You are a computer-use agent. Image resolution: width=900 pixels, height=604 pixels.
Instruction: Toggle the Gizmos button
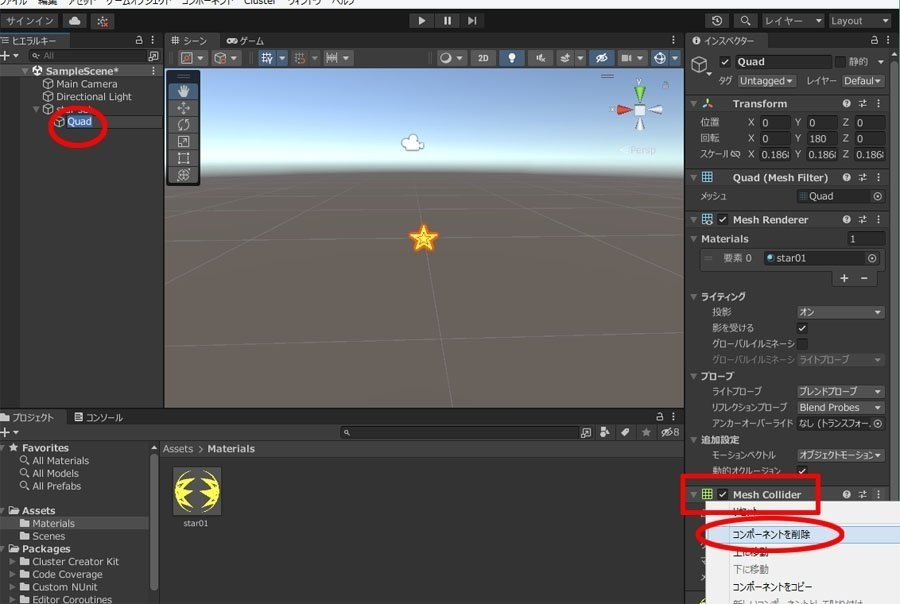coord(660,58)
